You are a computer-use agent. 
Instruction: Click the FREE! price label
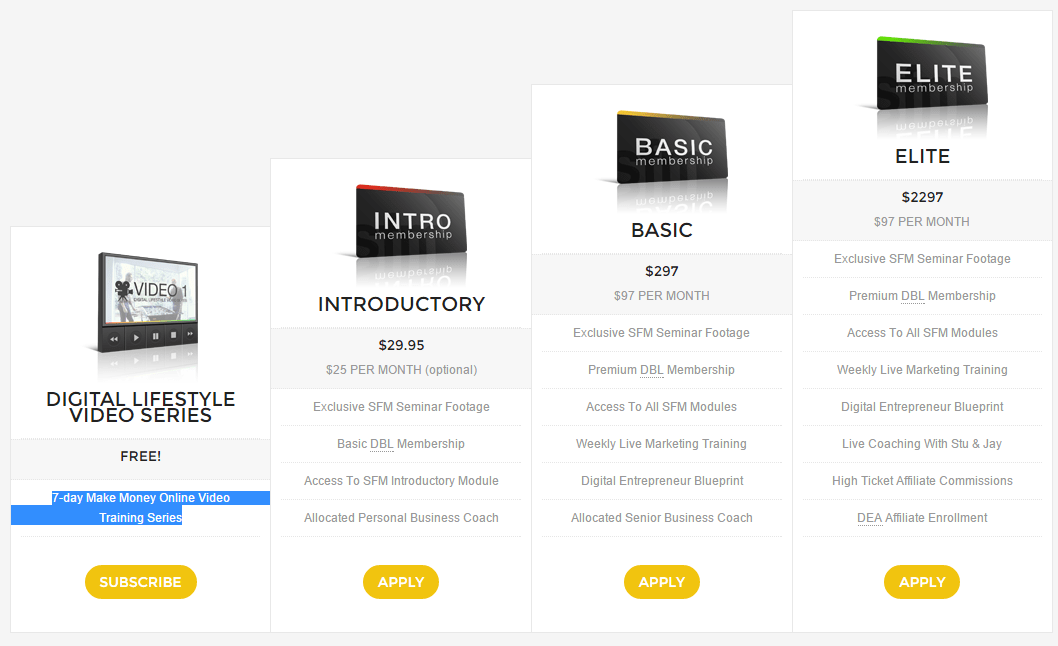click(140, 456)
